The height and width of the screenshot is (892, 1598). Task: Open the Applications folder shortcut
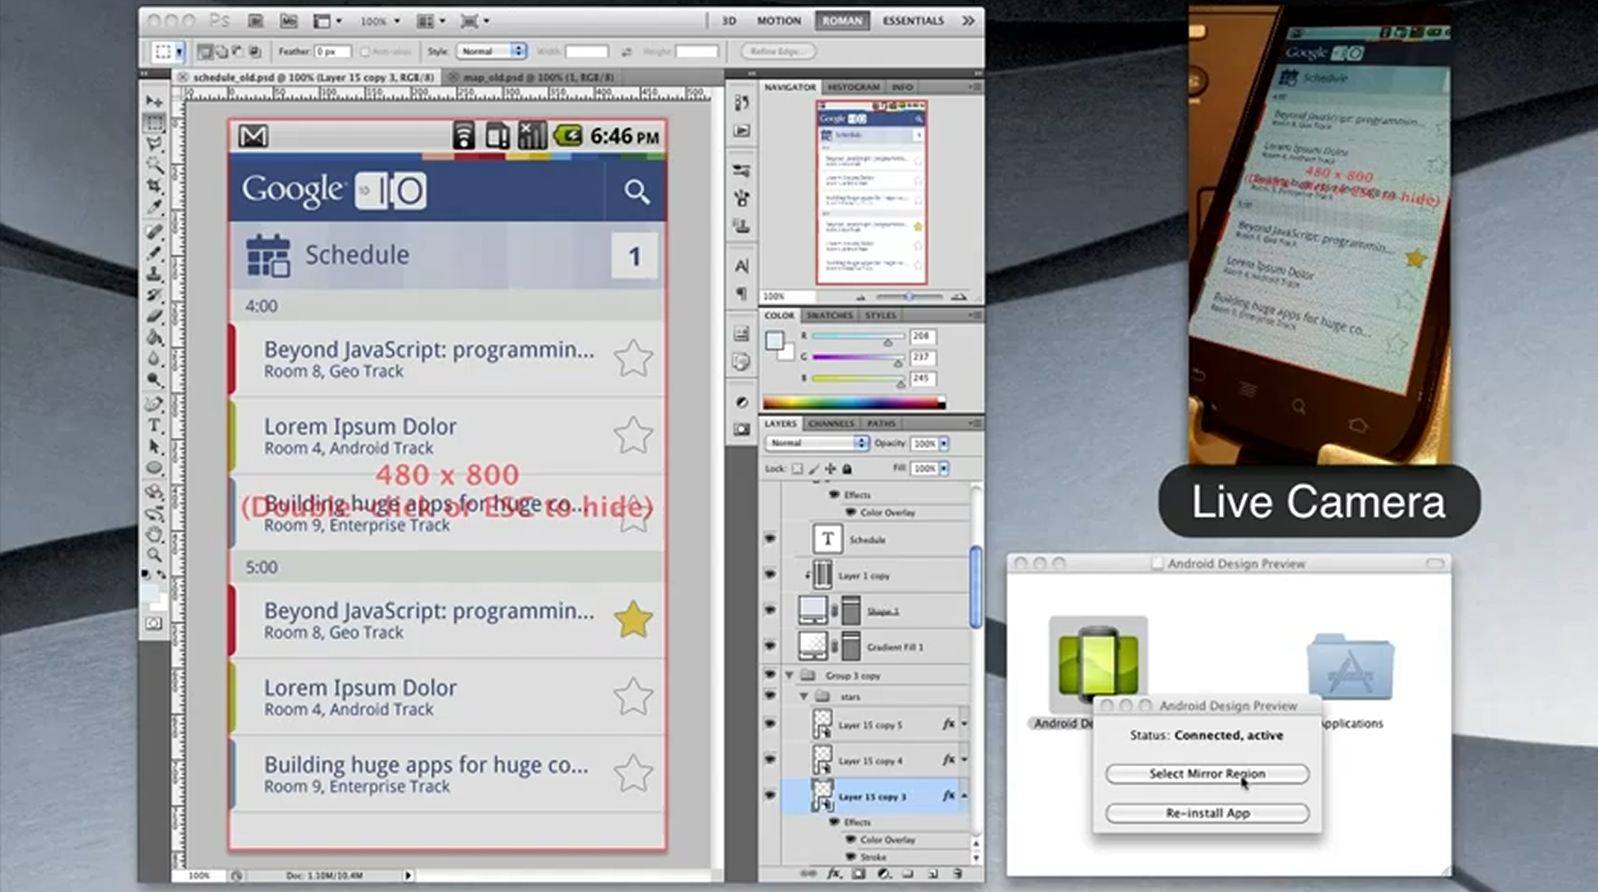(x=1350, y=665)
